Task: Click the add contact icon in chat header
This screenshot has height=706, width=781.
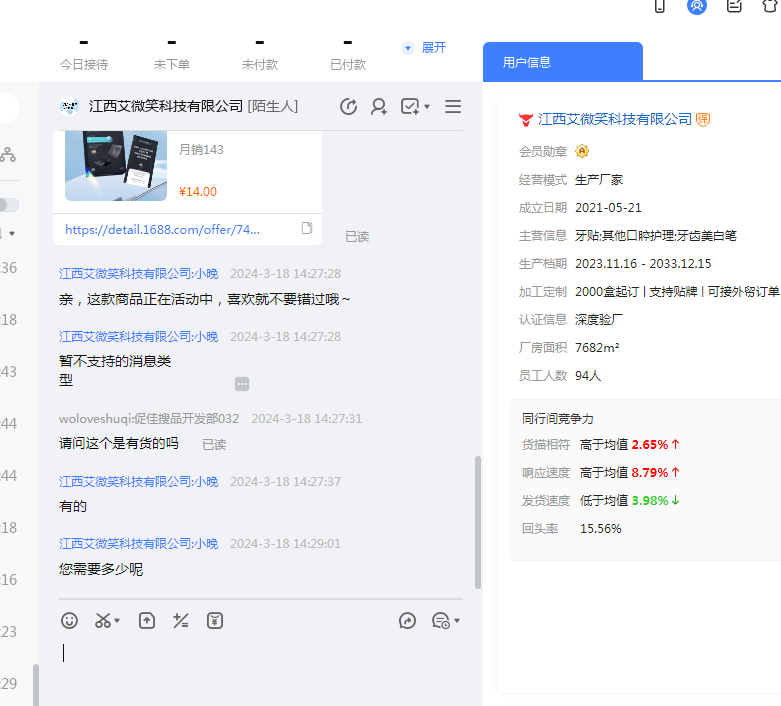Action: coord(379,107)
